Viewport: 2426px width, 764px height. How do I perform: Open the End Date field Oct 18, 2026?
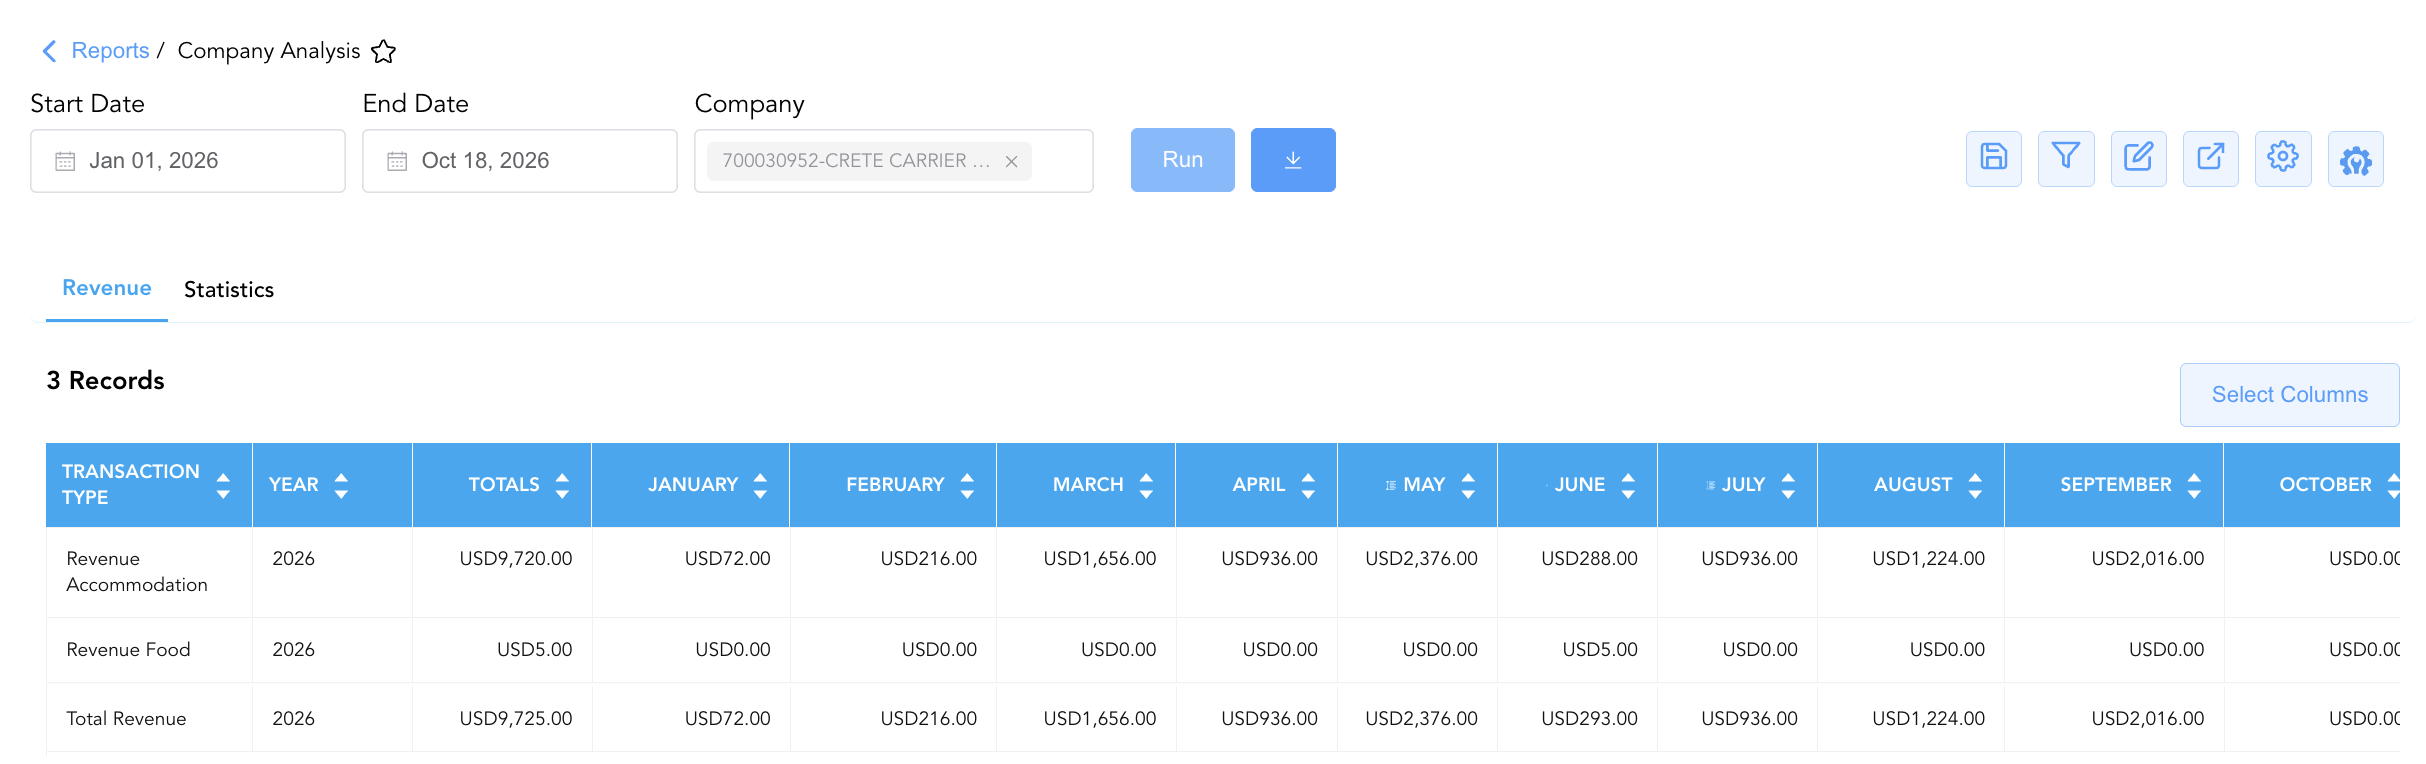[520, 161]
